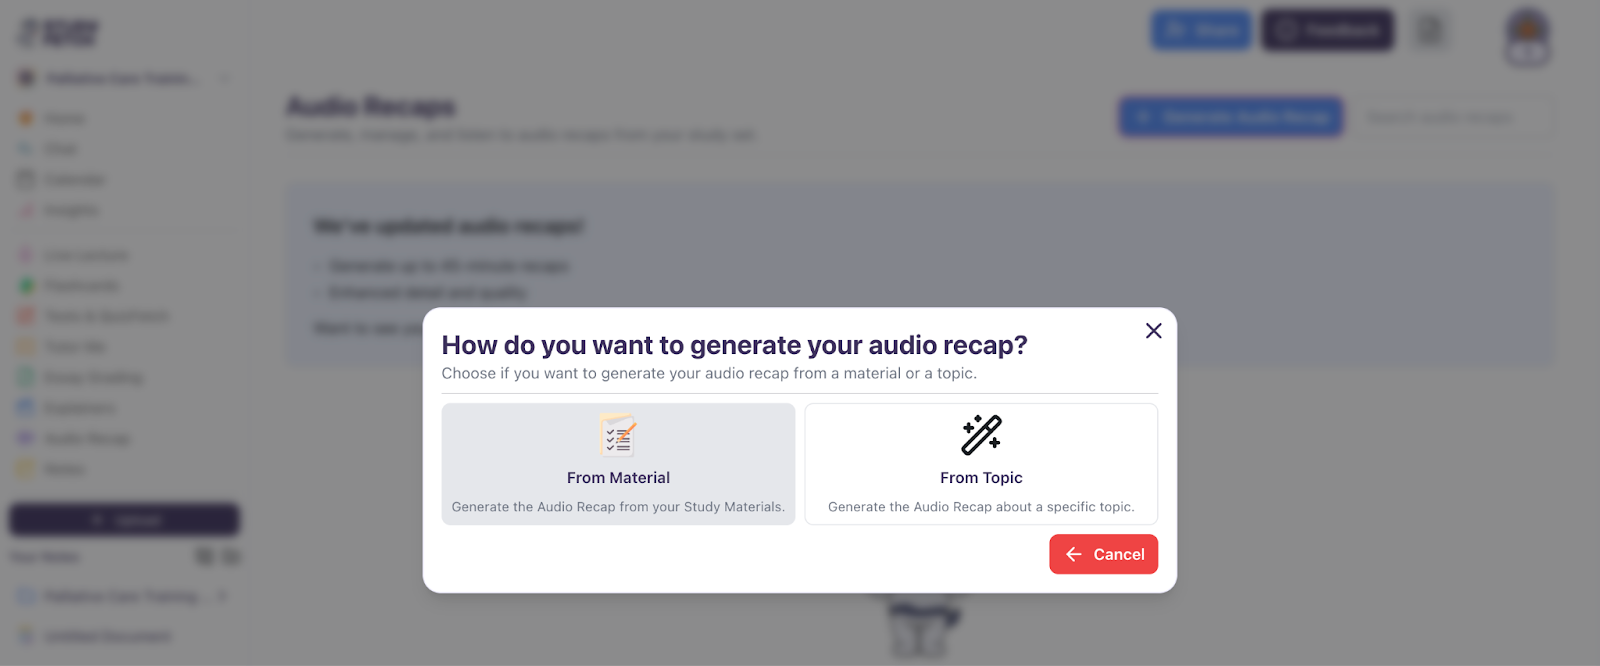Click the Calendar sidebar icon
Screen dimensions: 1600x666
[x=26, y=179]
